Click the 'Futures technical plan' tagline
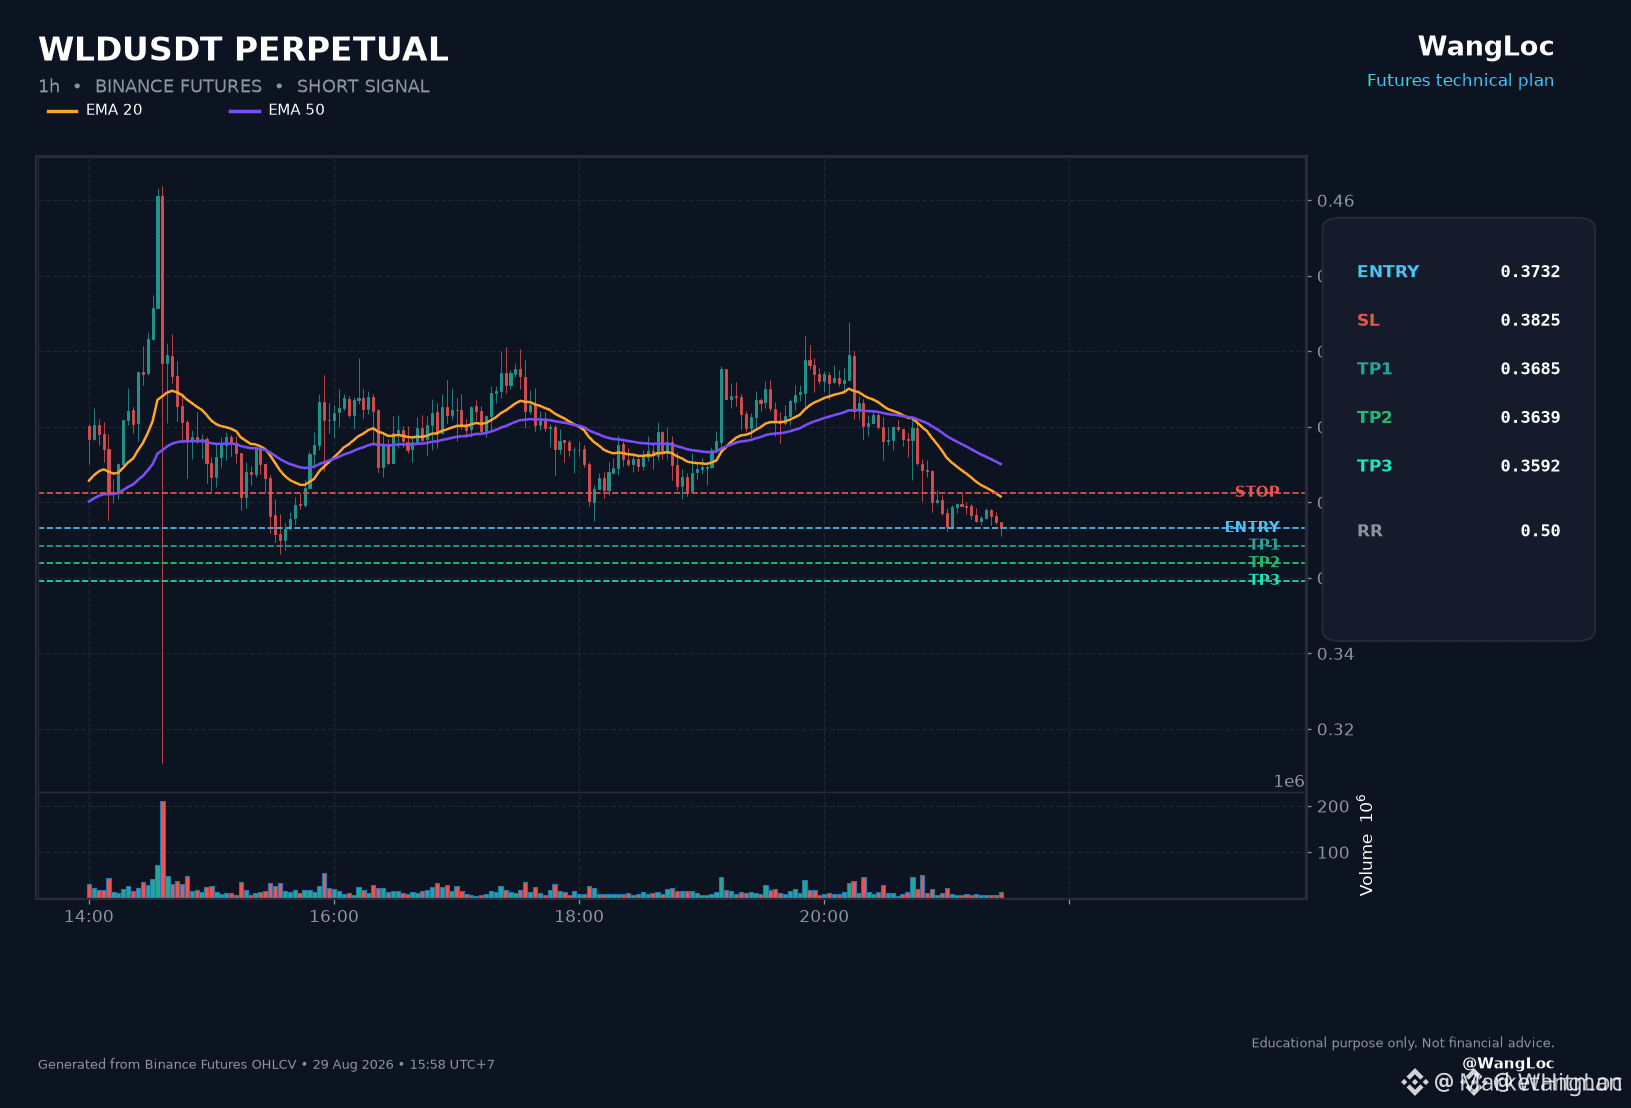 tap(1460, 80)
